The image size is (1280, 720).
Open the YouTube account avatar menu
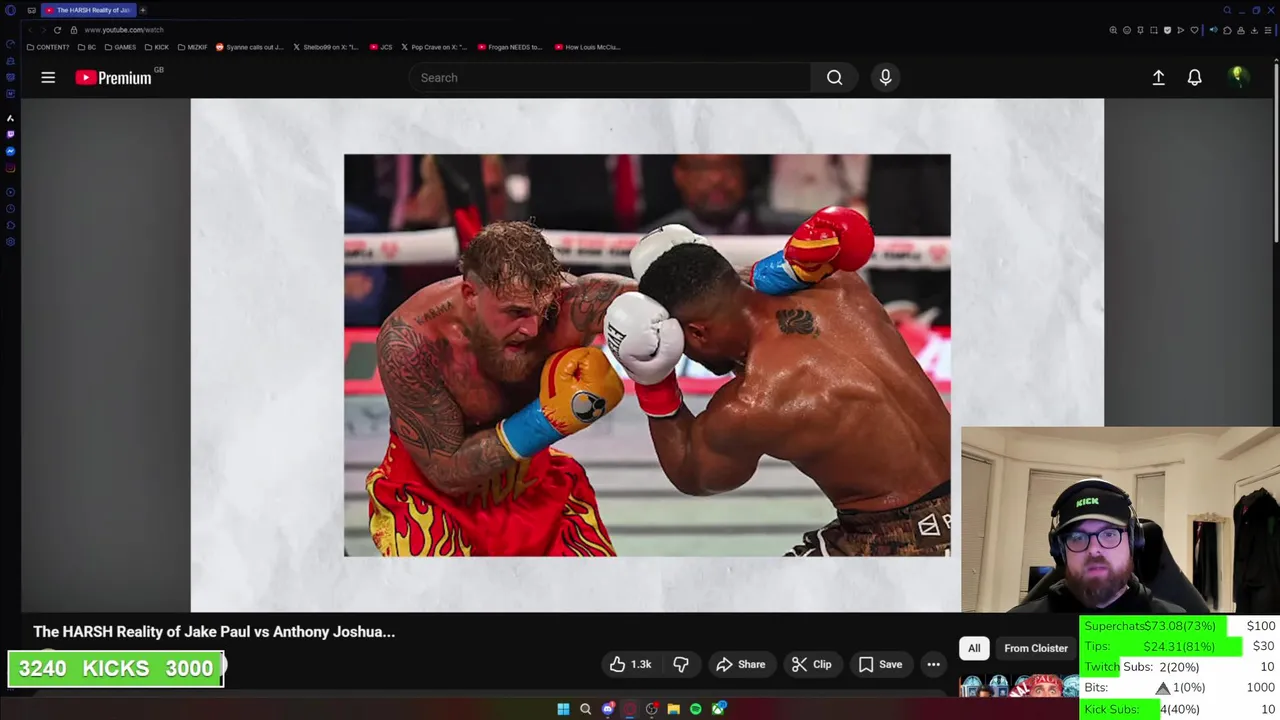coord(1238,77)
